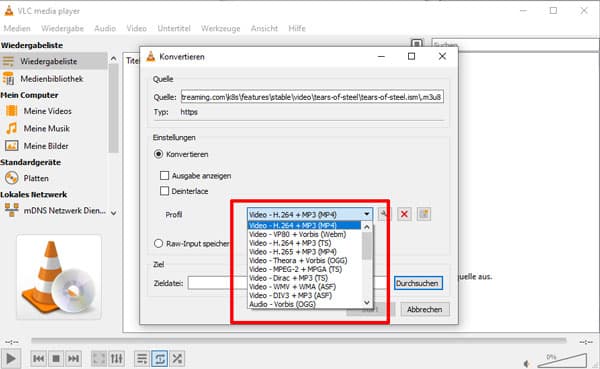Click the play button in controls
Viewport: 600px width, 369px height.
pos(10,359)
